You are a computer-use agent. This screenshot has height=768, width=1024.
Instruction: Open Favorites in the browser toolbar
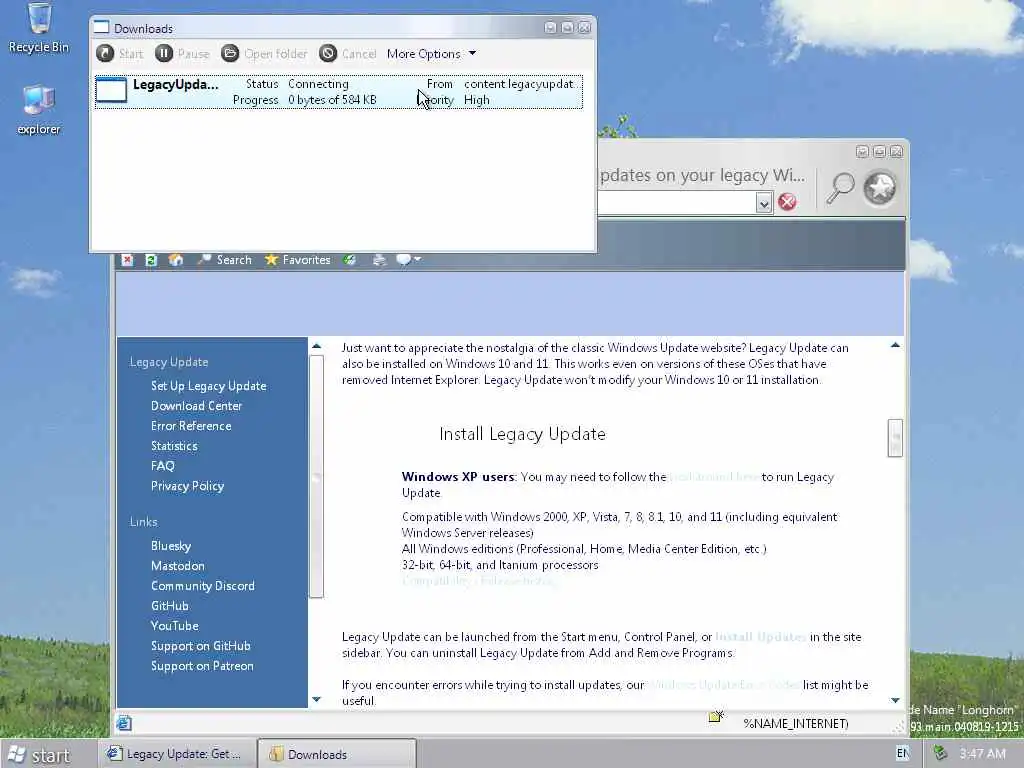(x=297, y=260)
